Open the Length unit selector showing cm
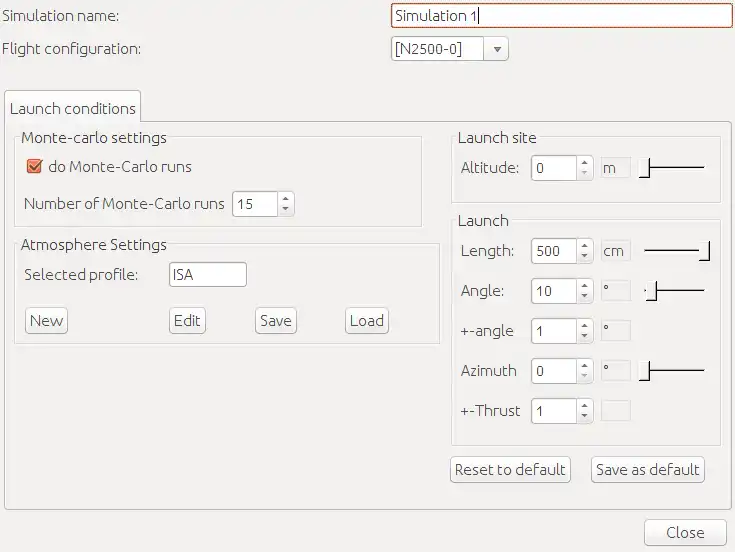The height and width of the screenshot is (552, 735). tap(615, 251)
